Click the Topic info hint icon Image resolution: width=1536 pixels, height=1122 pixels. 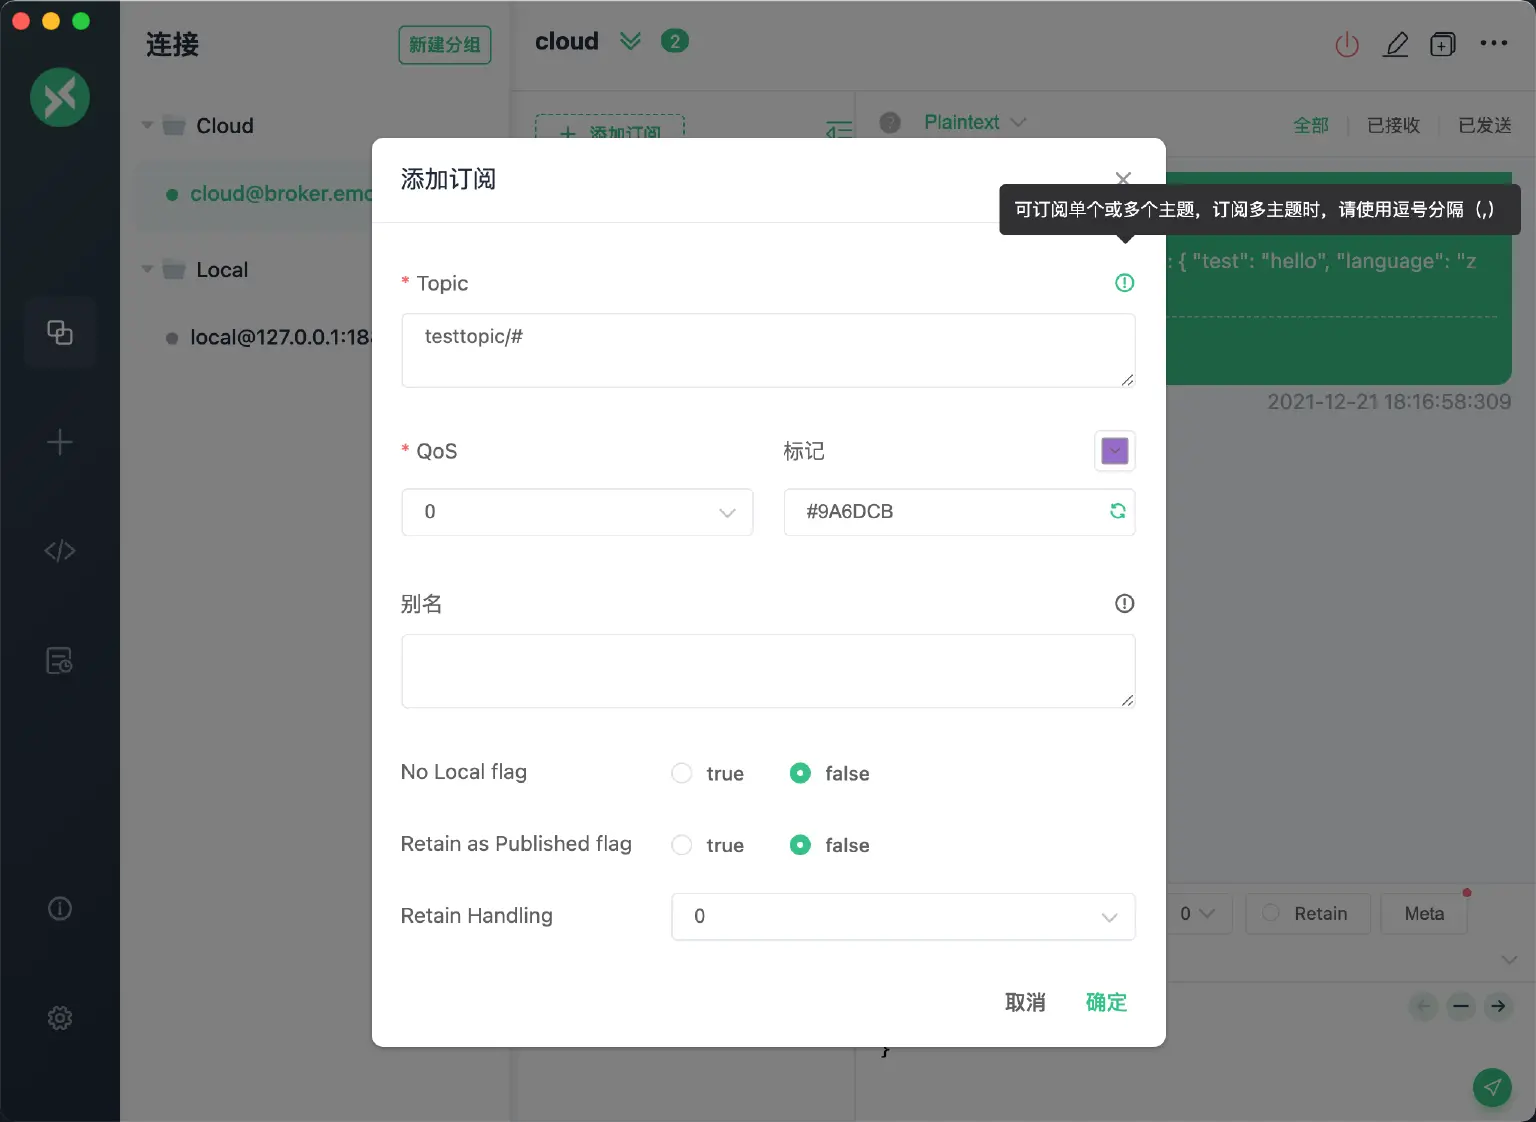1124,283
